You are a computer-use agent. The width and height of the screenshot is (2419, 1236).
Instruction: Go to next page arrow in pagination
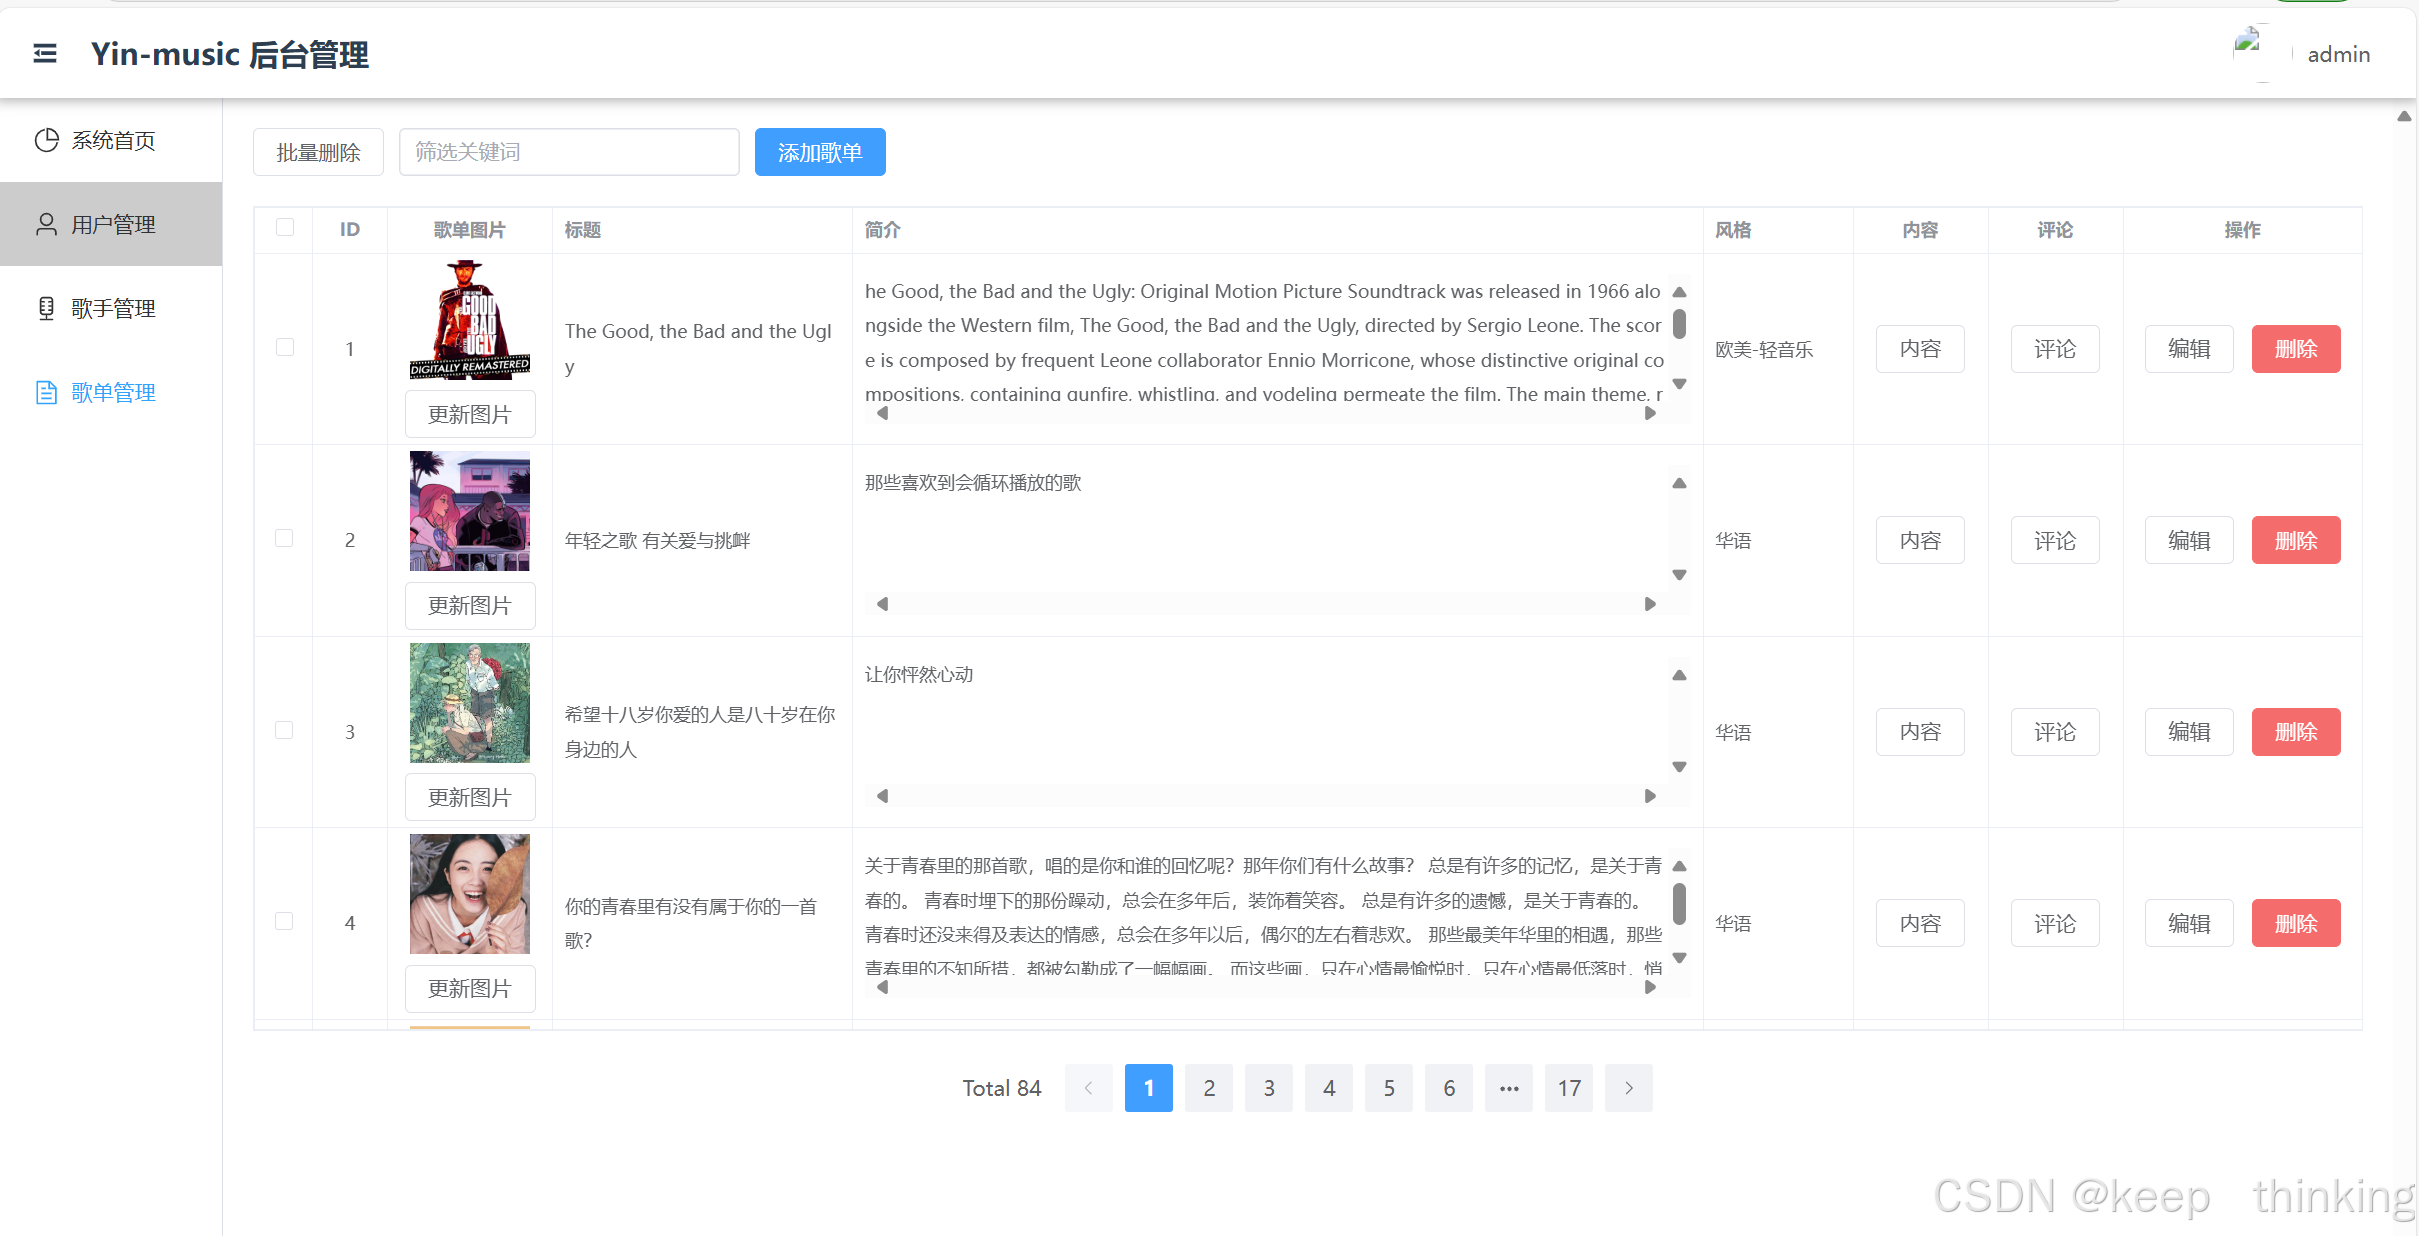coord(1628,1088)
